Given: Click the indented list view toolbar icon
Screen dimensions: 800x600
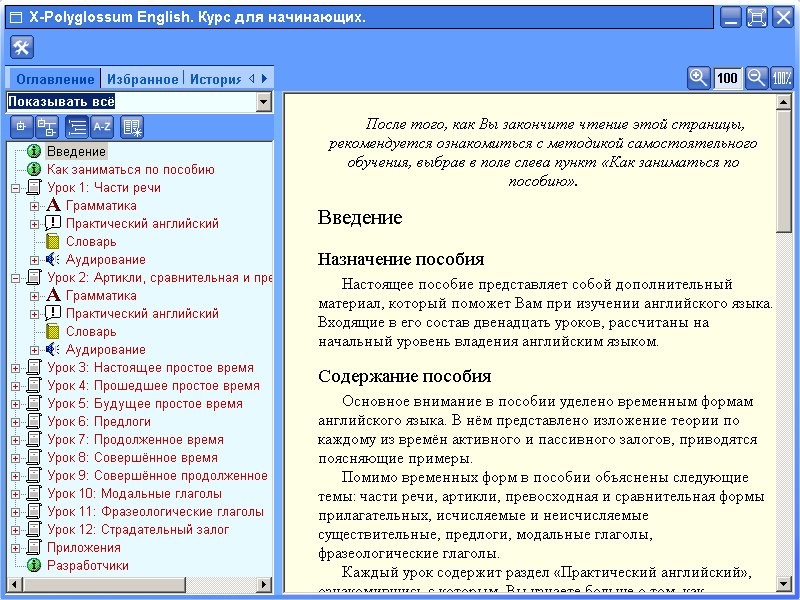Looking at the screenshot, I should 77,127.
